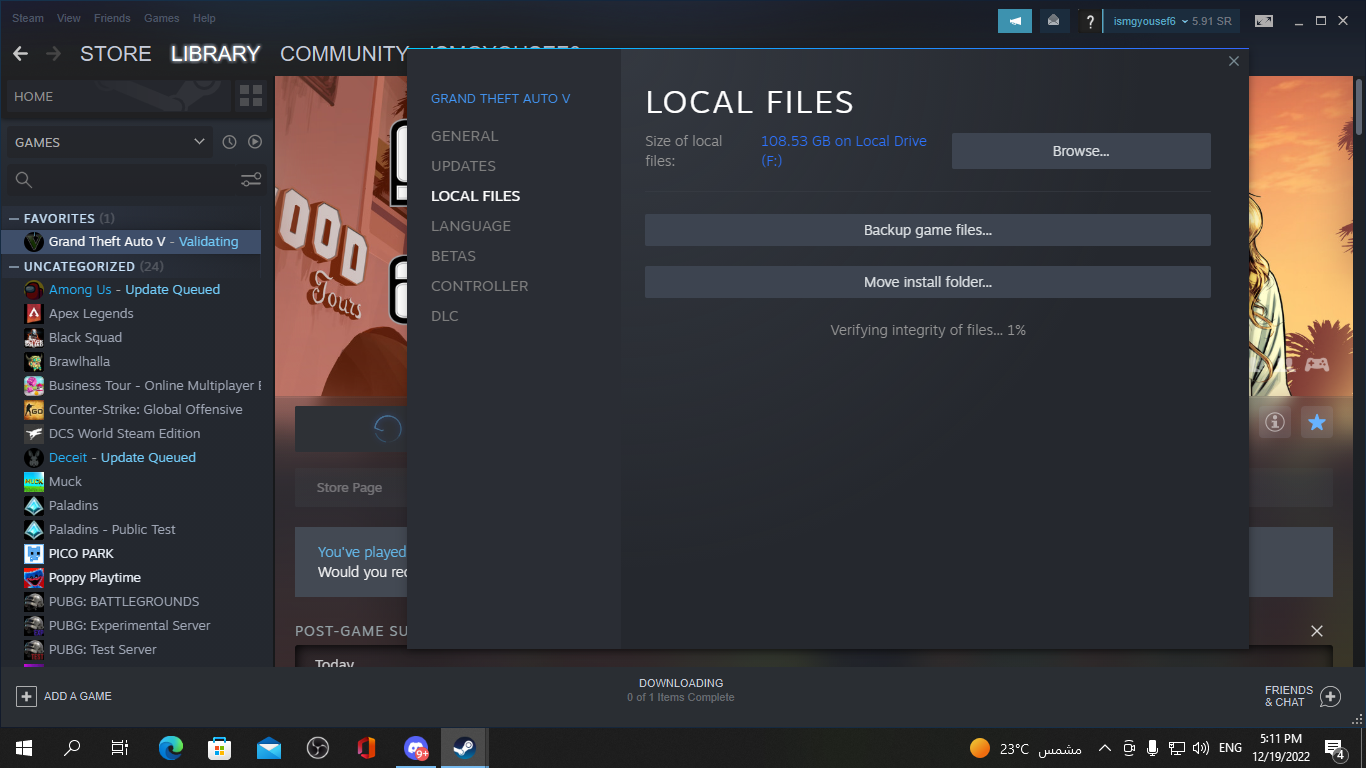The height and width of the screenshot is (768, 1366).
Task: Select UPDATES in properties sidebar
Action: 463,166
